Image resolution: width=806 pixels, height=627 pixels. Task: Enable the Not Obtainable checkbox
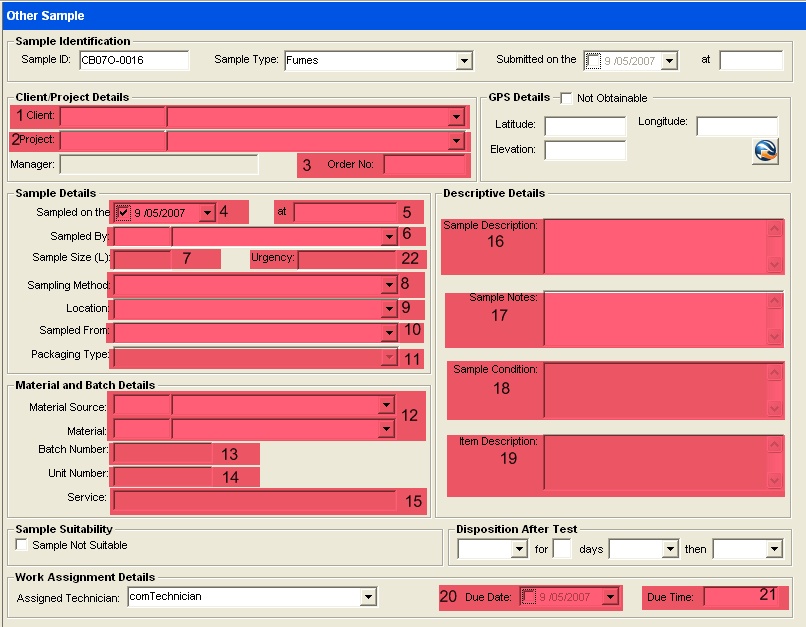[x=566, y=98]
